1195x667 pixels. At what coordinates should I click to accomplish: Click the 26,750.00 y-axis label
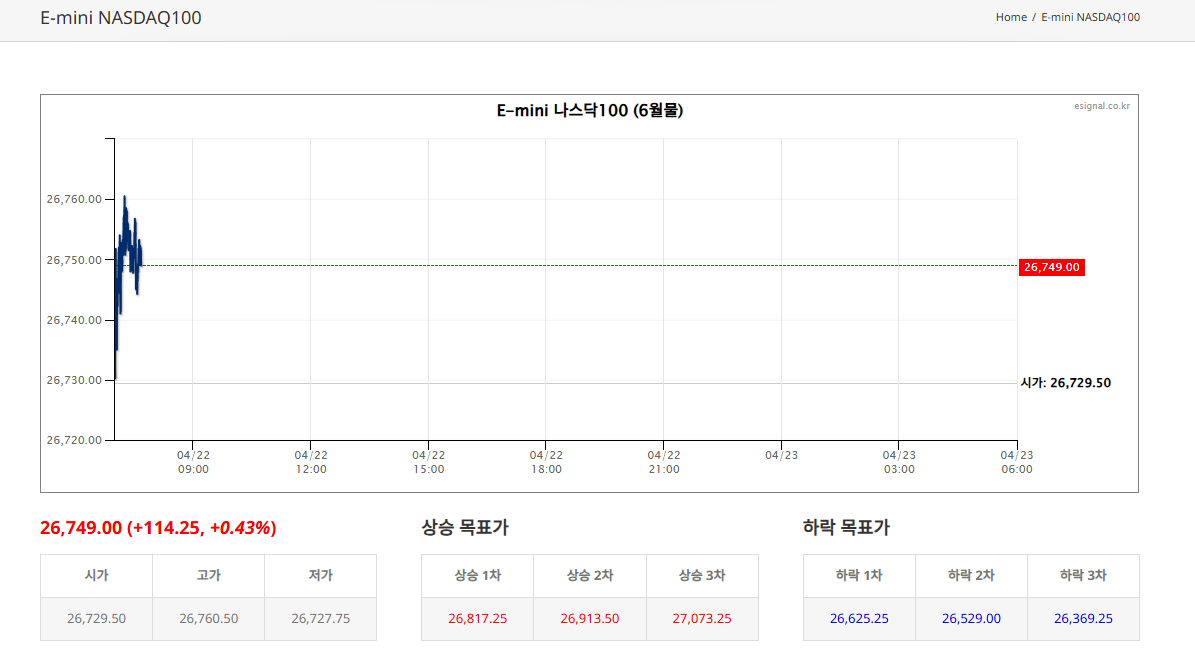pyautogui.click(x=74, y=260)
